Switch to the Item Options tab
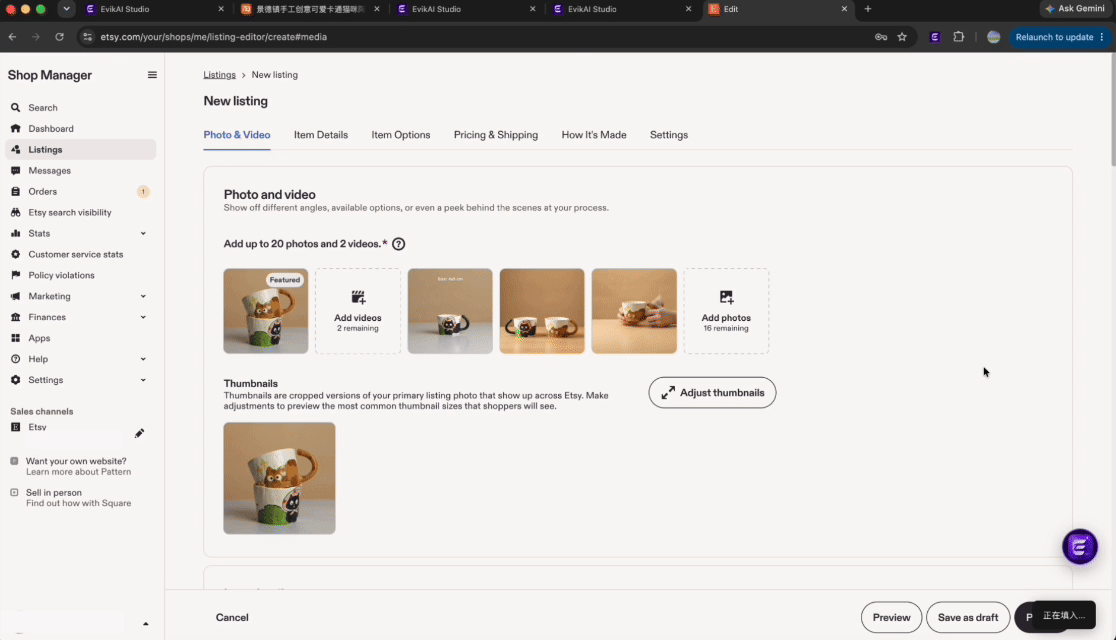 [401, 135]
